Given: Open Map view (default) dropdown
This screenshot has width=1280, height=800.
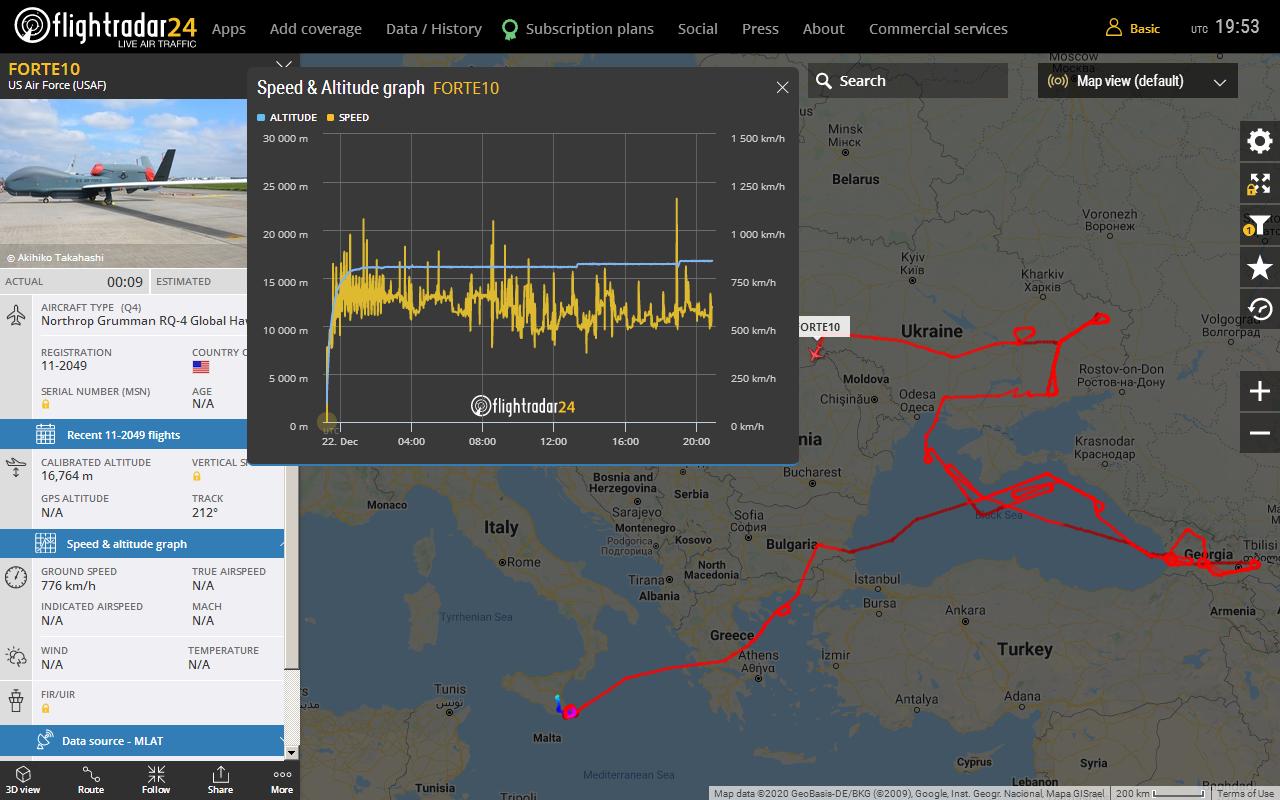Looking at the screenshot, I should coord(1138,81).
